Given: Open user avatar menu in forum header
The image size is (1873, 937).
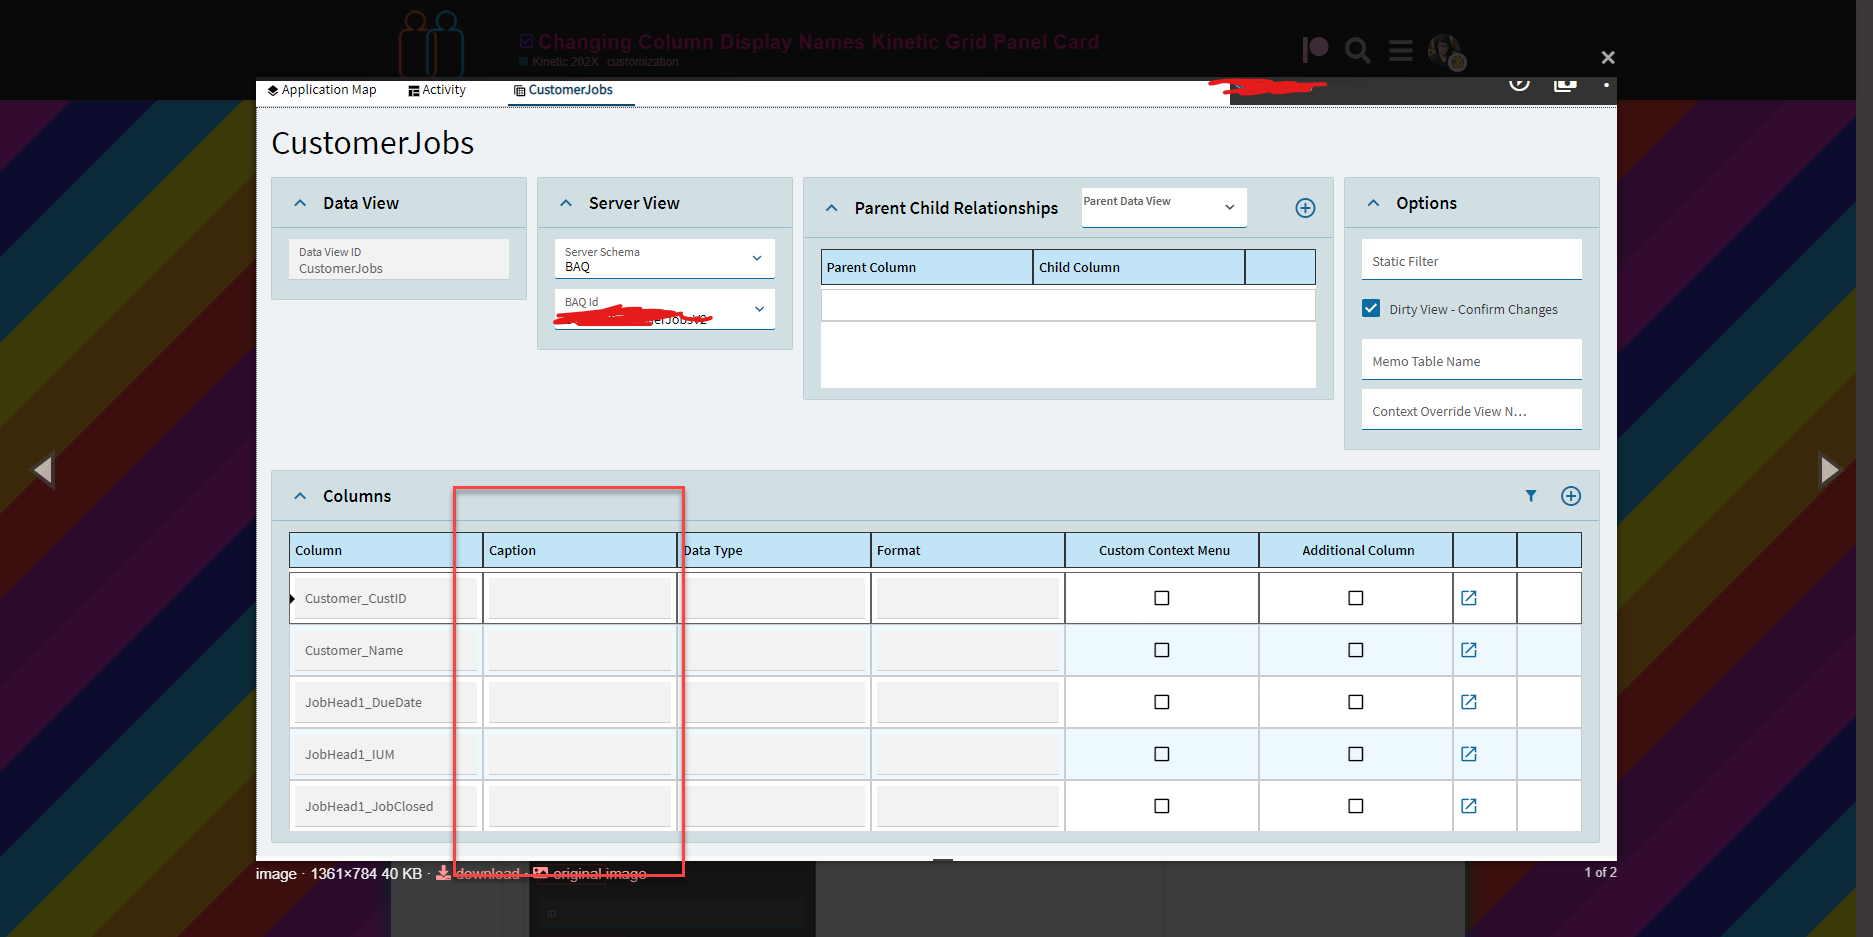Looking at the screenshot, I should point(1446,52).
